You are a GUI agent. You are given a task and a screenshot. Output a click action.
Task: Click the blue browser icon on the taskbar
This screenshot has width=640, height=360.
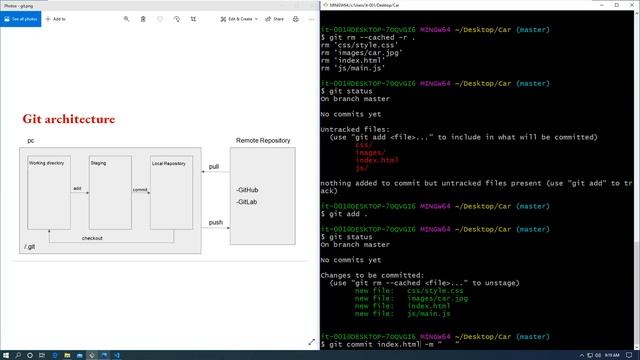[55, 355]
